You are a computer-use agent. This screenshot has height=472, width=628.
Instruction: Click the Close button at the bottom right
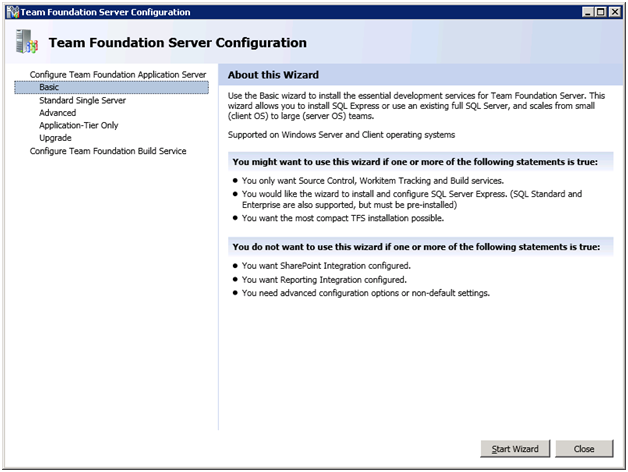(584, 449)
